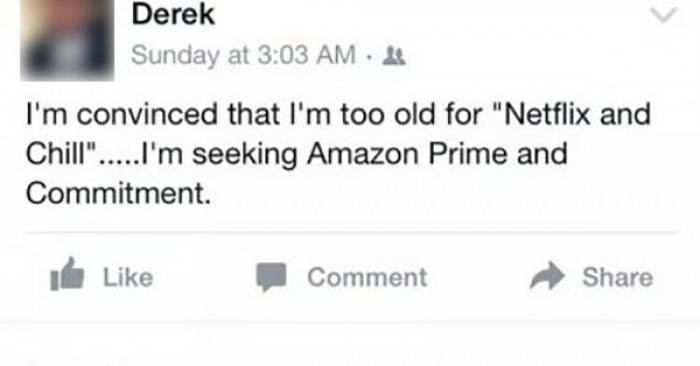Image resolution: width=700 pixels, height=366 pixels.
Task: Click the word convinced in the first line
Action: click(x=147, y=114)
